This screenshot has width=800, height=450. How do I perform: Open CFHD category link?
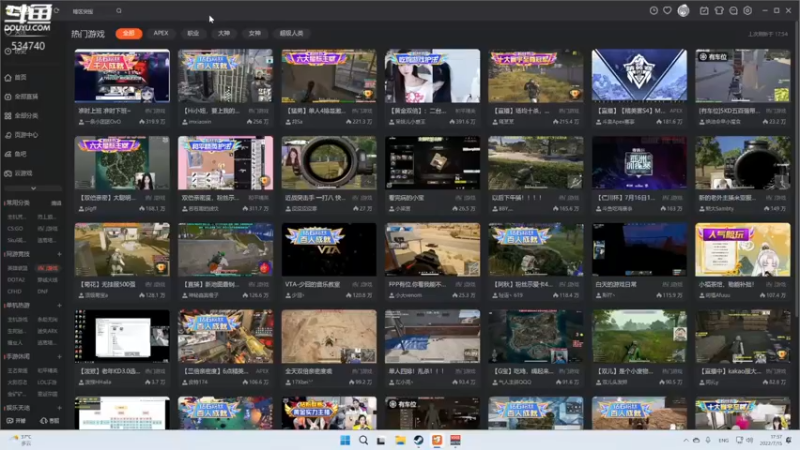pyautogui.click(x=15, y=291)
